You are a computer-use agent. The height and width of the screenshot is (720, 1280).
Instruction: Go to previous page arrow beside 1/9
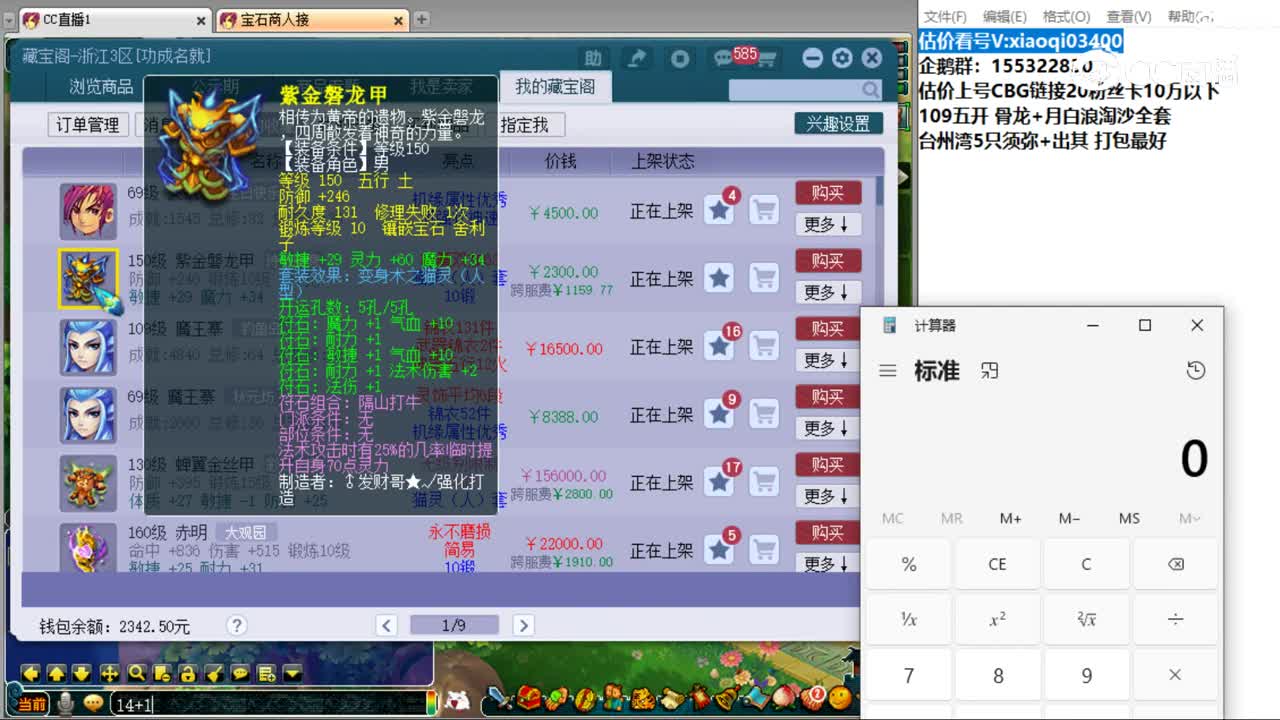tap(387, 625)
